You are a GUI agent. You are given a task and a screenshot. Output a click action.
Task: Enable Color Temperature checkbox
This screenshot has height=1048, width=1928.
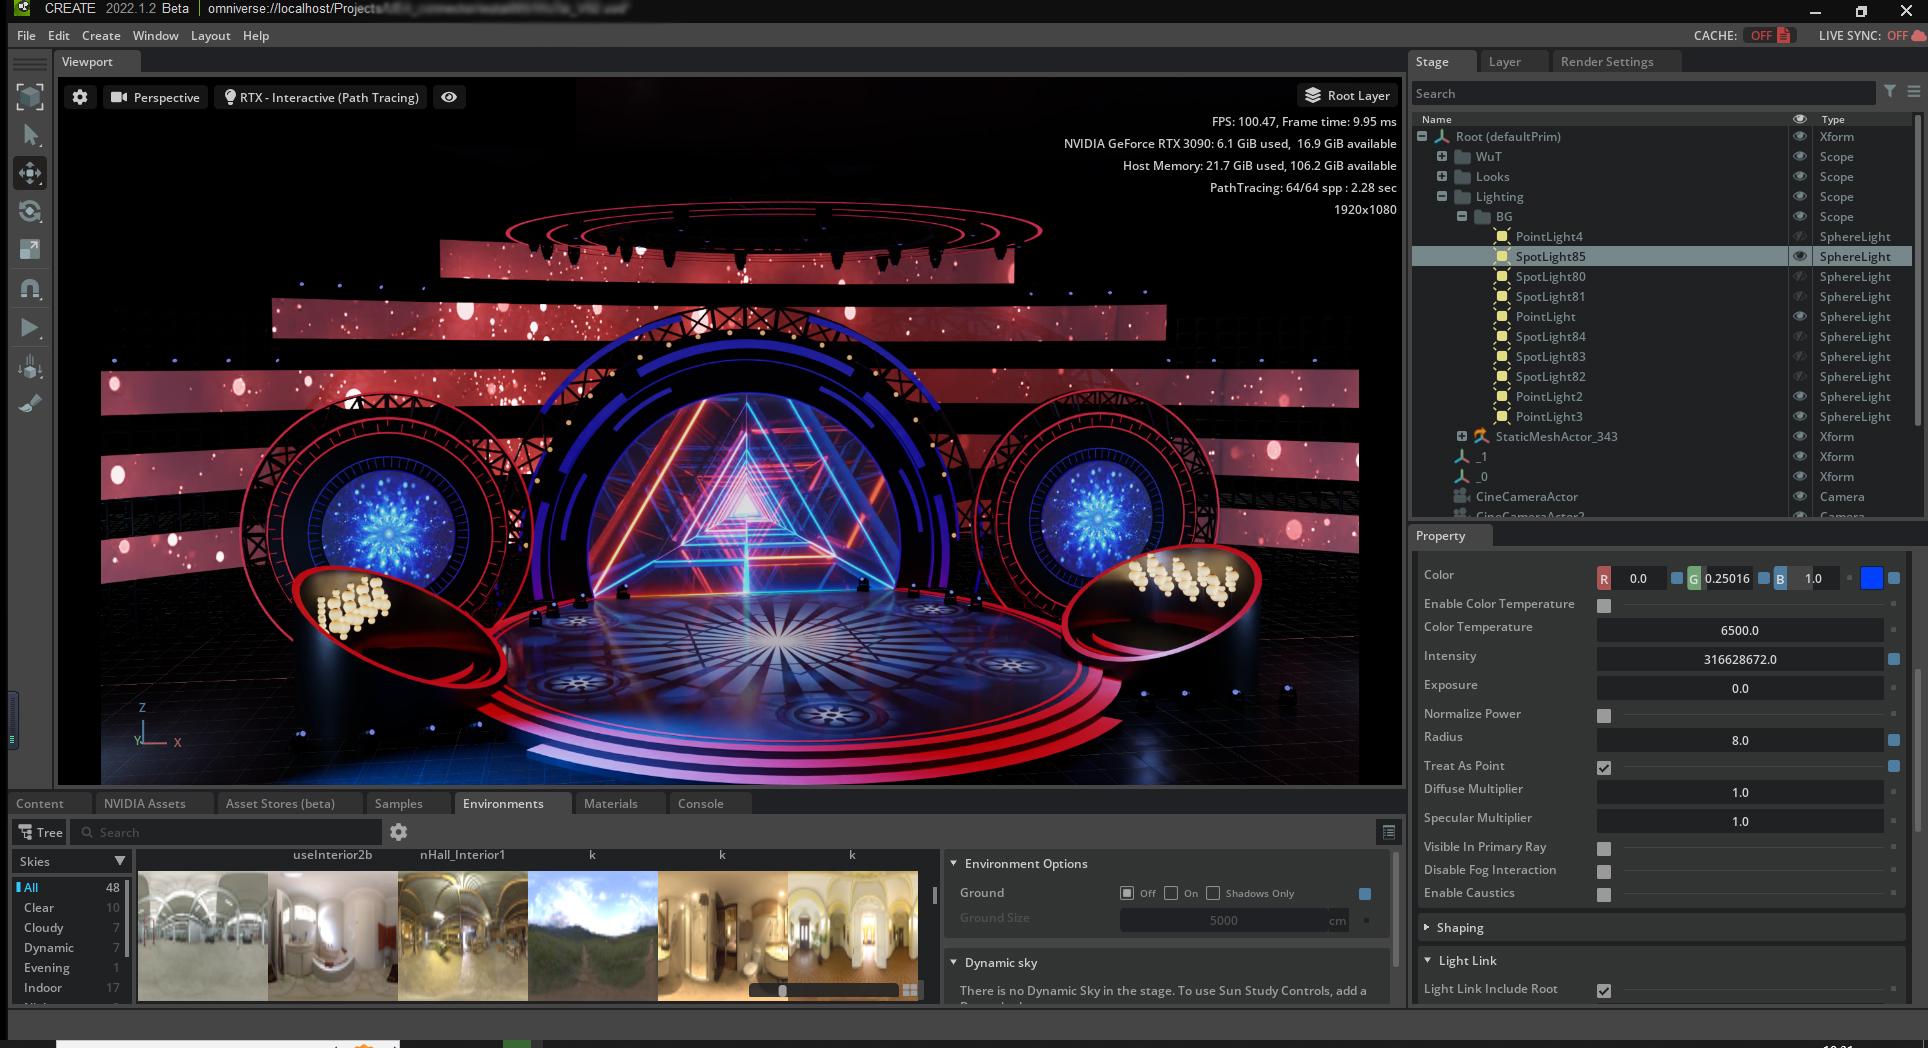tap(1604, 606)
